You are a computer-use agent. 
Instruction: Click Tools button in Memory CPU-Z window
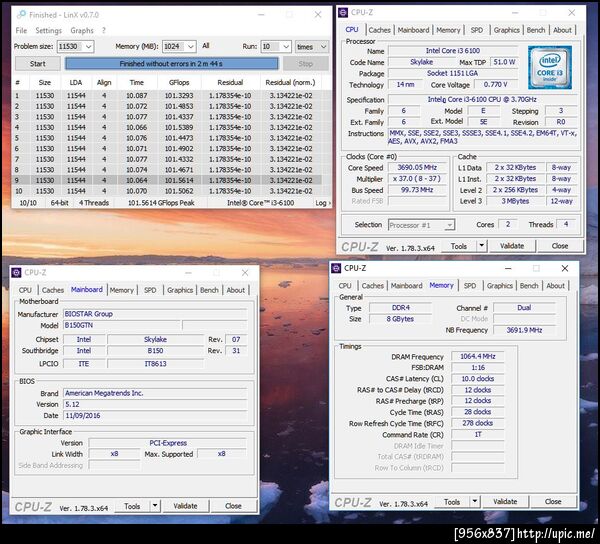click(452, 502)
